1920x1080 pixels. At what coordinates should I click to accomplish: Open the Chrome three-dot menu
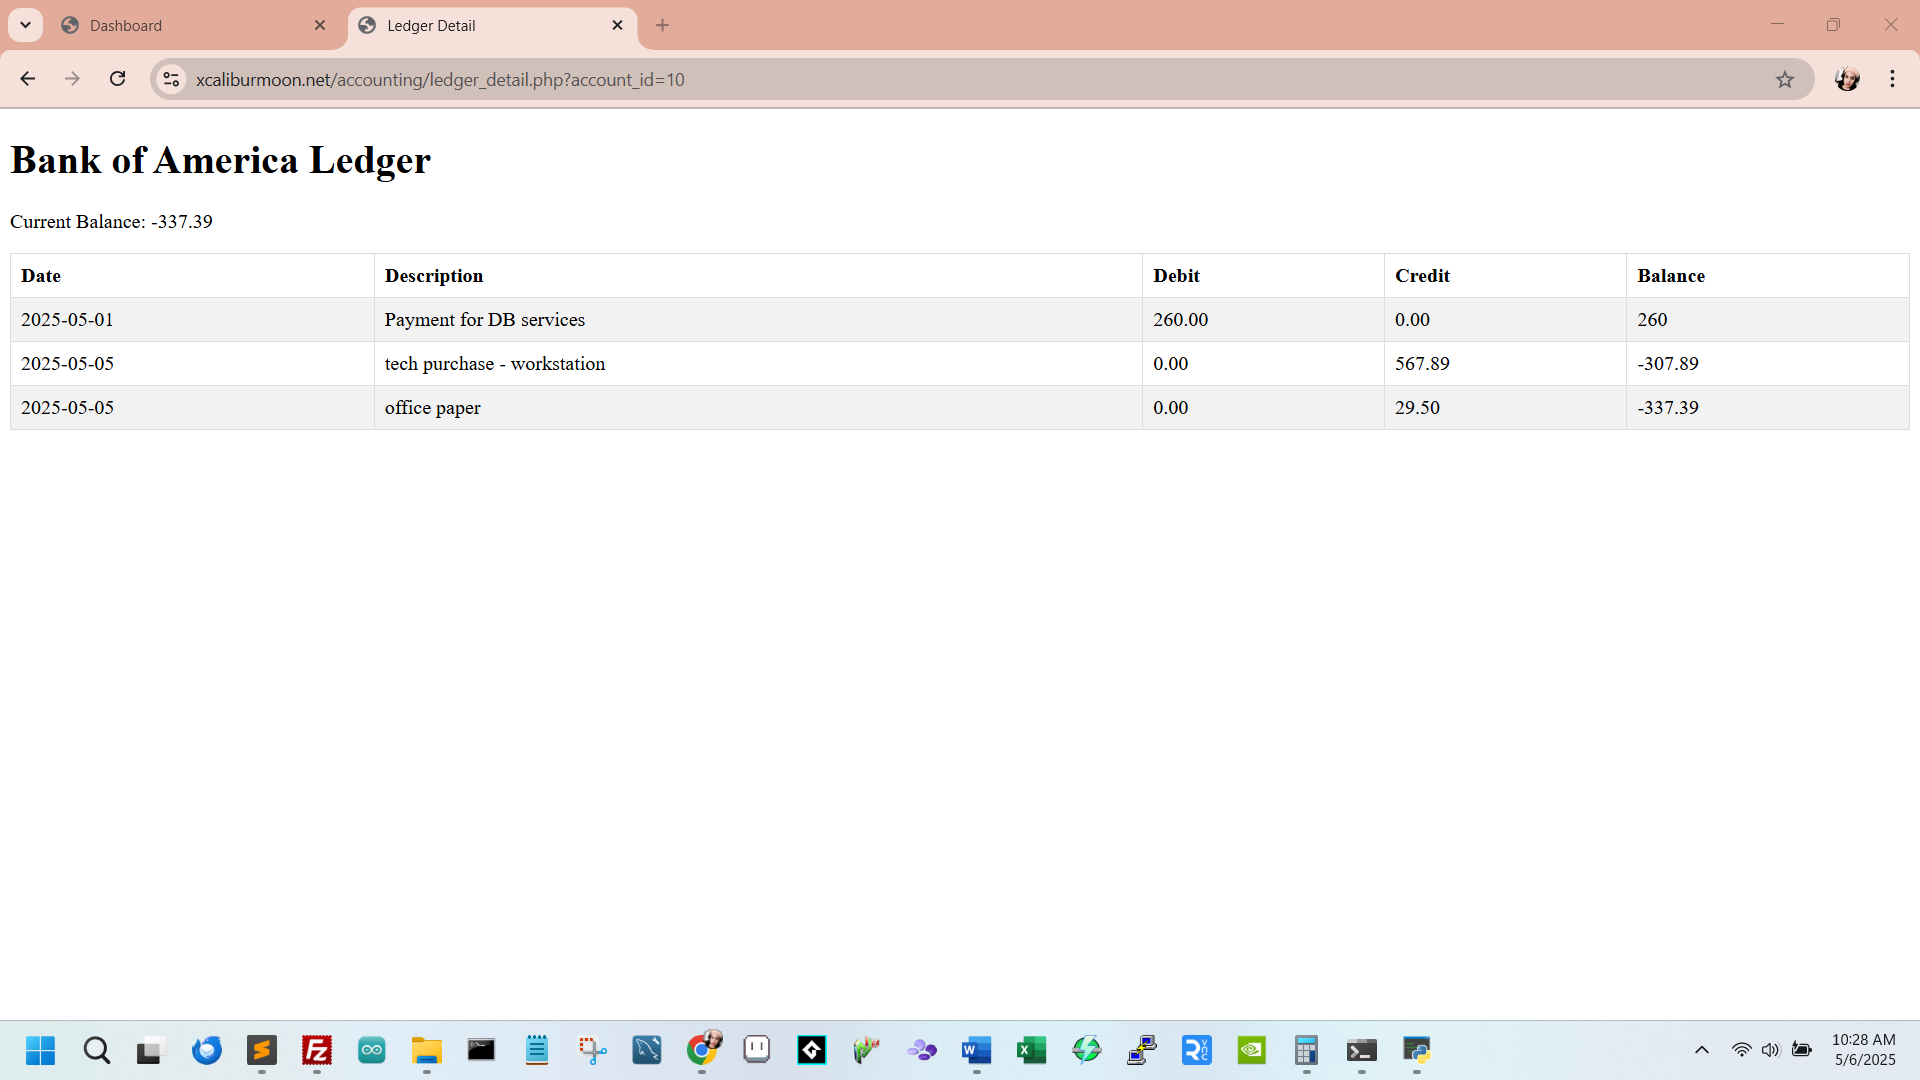[x=1893, y=79]
